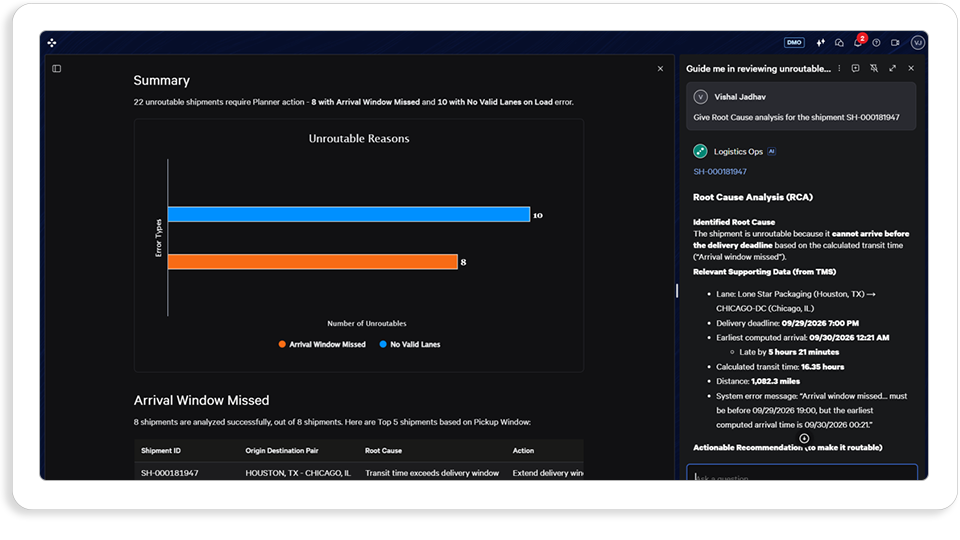960x540 pixels.
Task: Click the Arrival Window Missed section heading
Action: click(x=201, y=400)
